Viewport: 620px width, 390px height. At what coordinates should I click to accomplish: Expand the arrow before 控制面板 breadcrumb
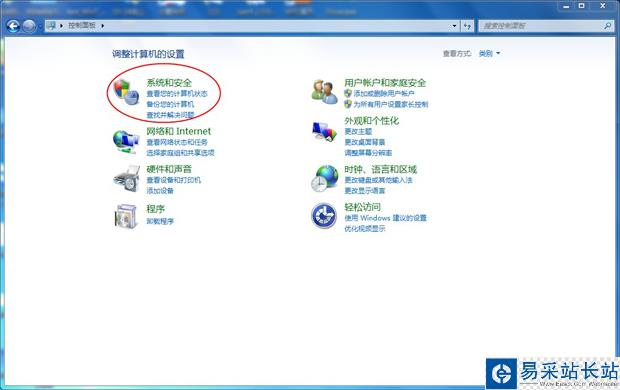[61, 26]
